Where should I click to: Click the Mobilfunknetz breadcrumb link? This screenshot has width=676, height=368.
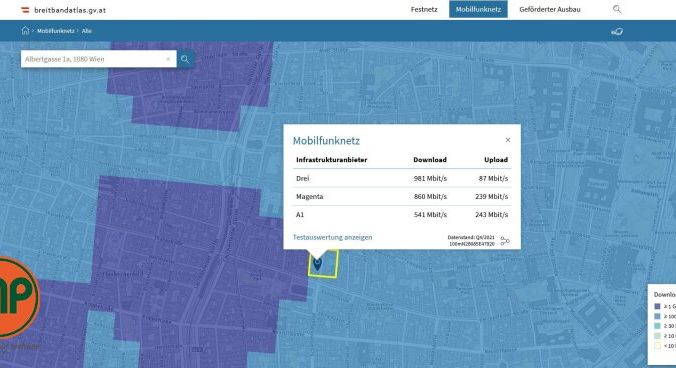click(x=56, y=31)
